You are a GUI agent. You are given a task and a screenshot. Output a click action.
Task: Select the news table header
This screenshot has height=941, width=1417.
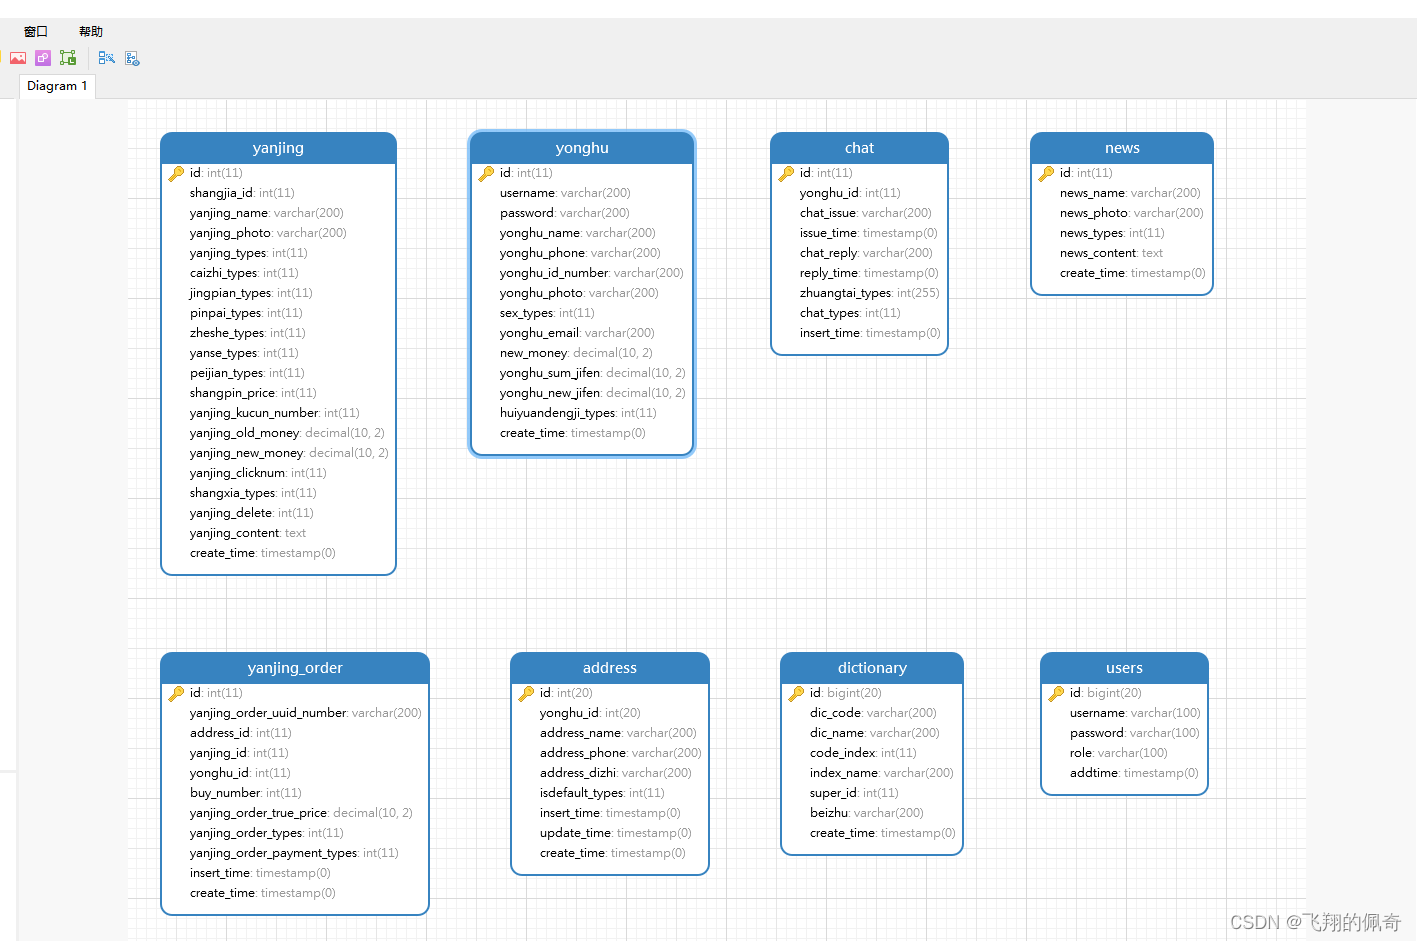click(x=1122, y=148)
